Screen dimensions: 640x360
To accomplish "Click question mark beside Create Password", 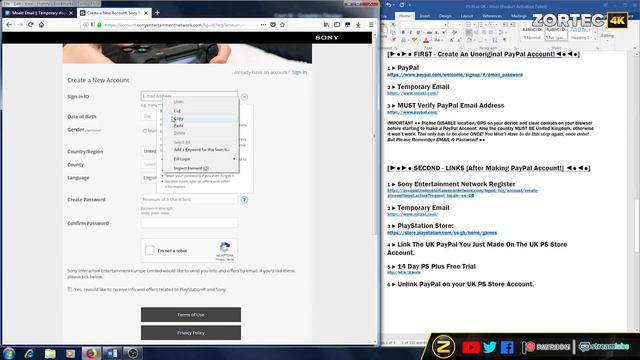I will (x=244, y=200).
